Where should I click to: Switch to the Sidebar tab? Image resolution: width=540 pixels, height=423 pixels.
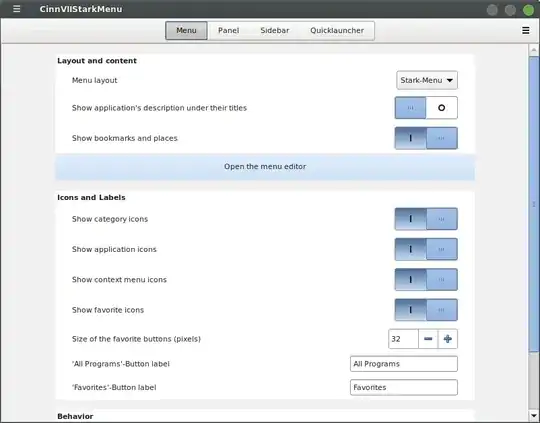tap(274, 31)
